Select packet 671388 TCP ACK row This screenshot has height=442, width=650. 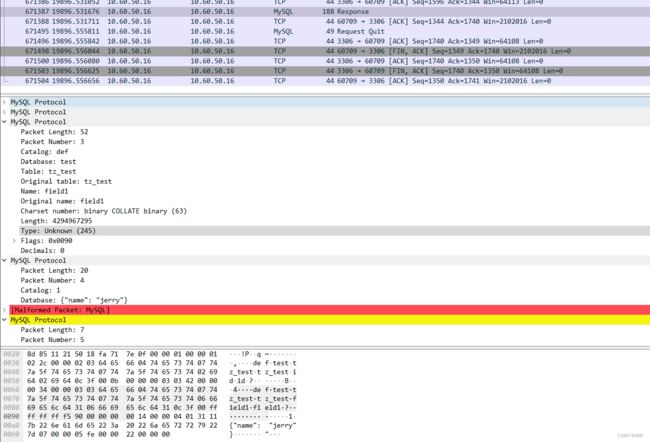[325, 22]
